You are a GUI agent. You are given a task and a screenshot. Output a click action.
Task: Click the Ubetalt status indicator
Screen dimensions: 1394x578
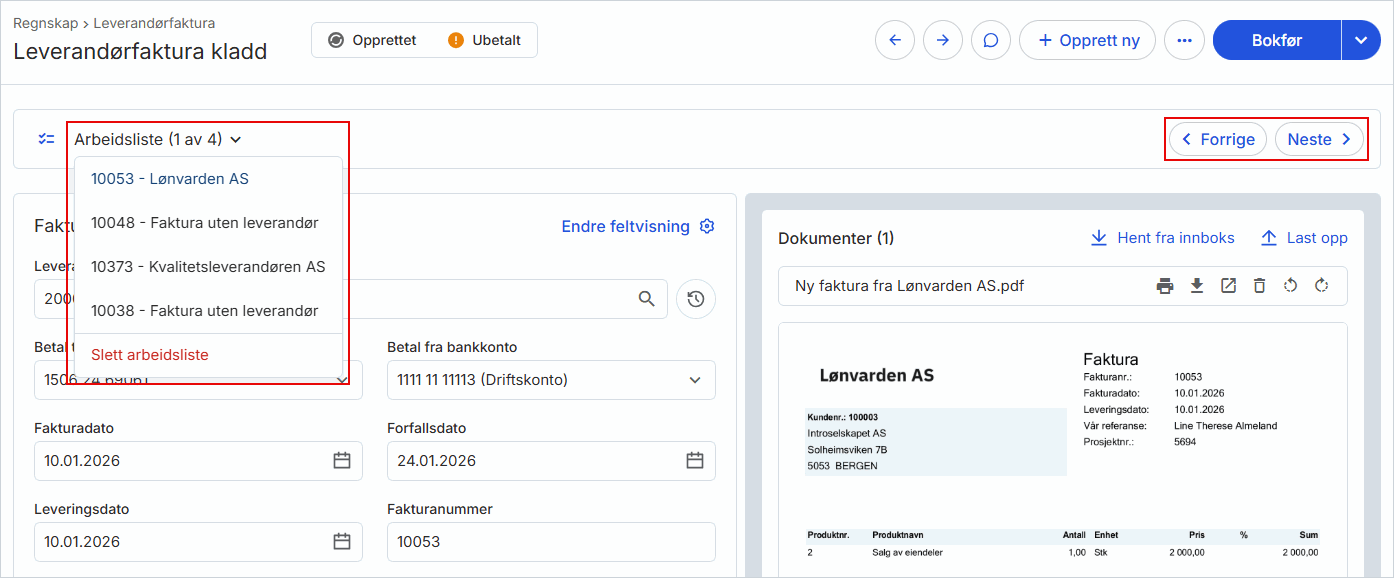coord(485,40)
